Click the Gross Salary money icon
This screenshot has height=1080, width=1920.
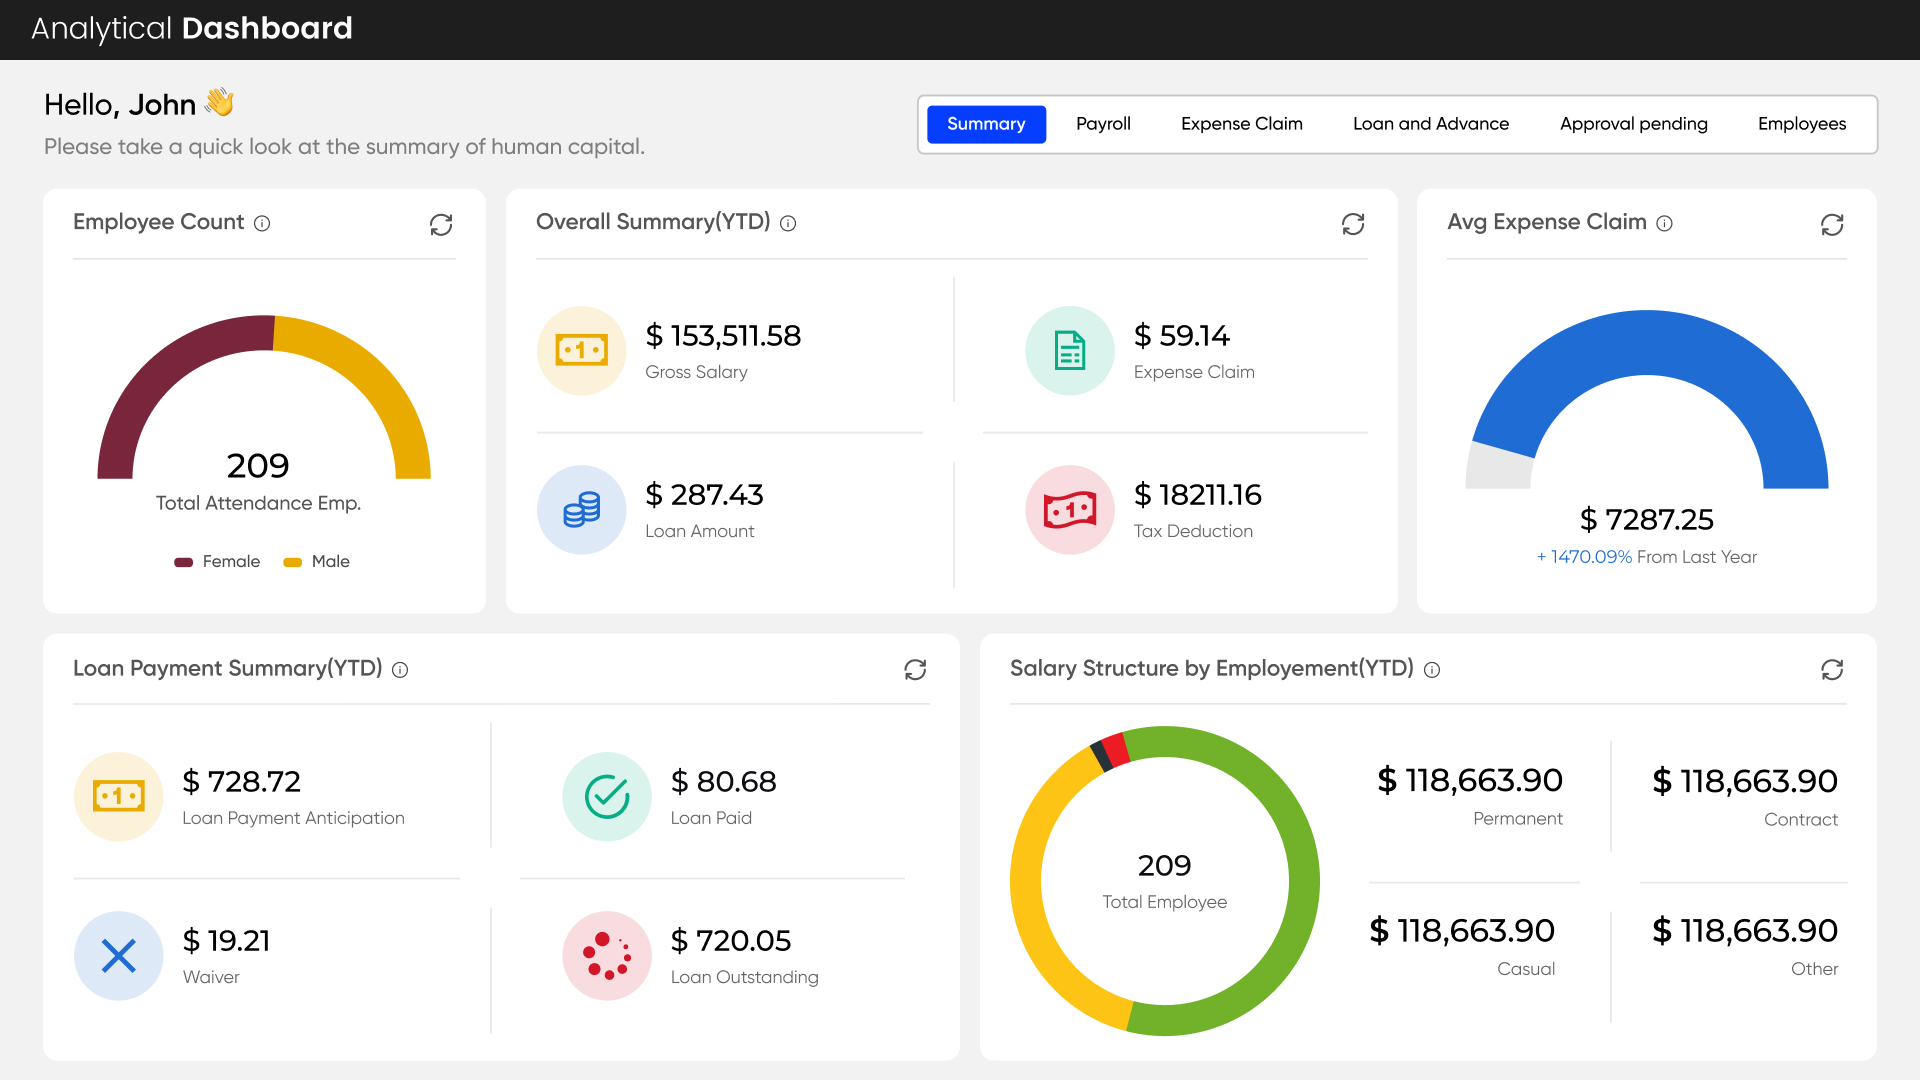coord(581,351)
